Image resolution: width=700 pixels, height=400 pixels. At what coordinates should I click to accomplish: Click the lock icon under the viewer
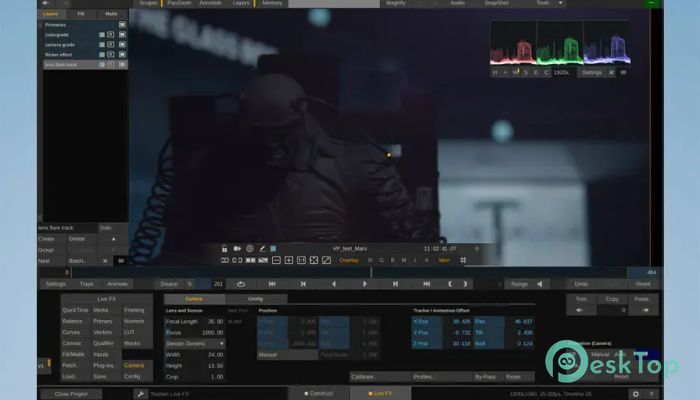point(225,249)
